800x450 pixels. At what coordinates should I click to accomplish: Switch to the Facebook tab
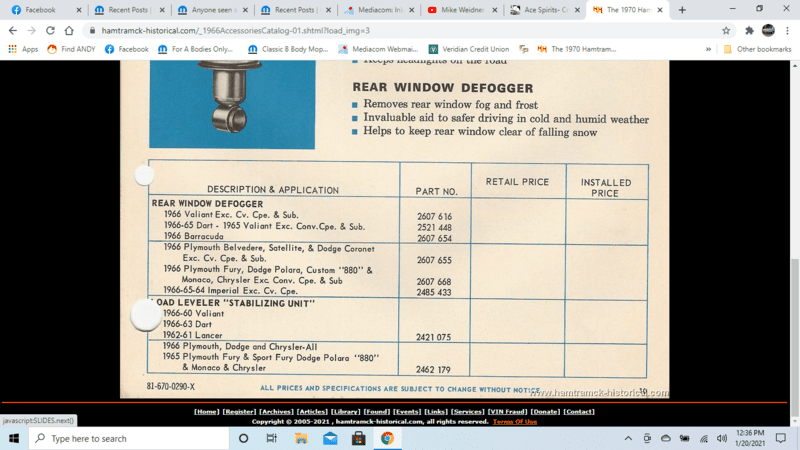click(x=41, y=10)
